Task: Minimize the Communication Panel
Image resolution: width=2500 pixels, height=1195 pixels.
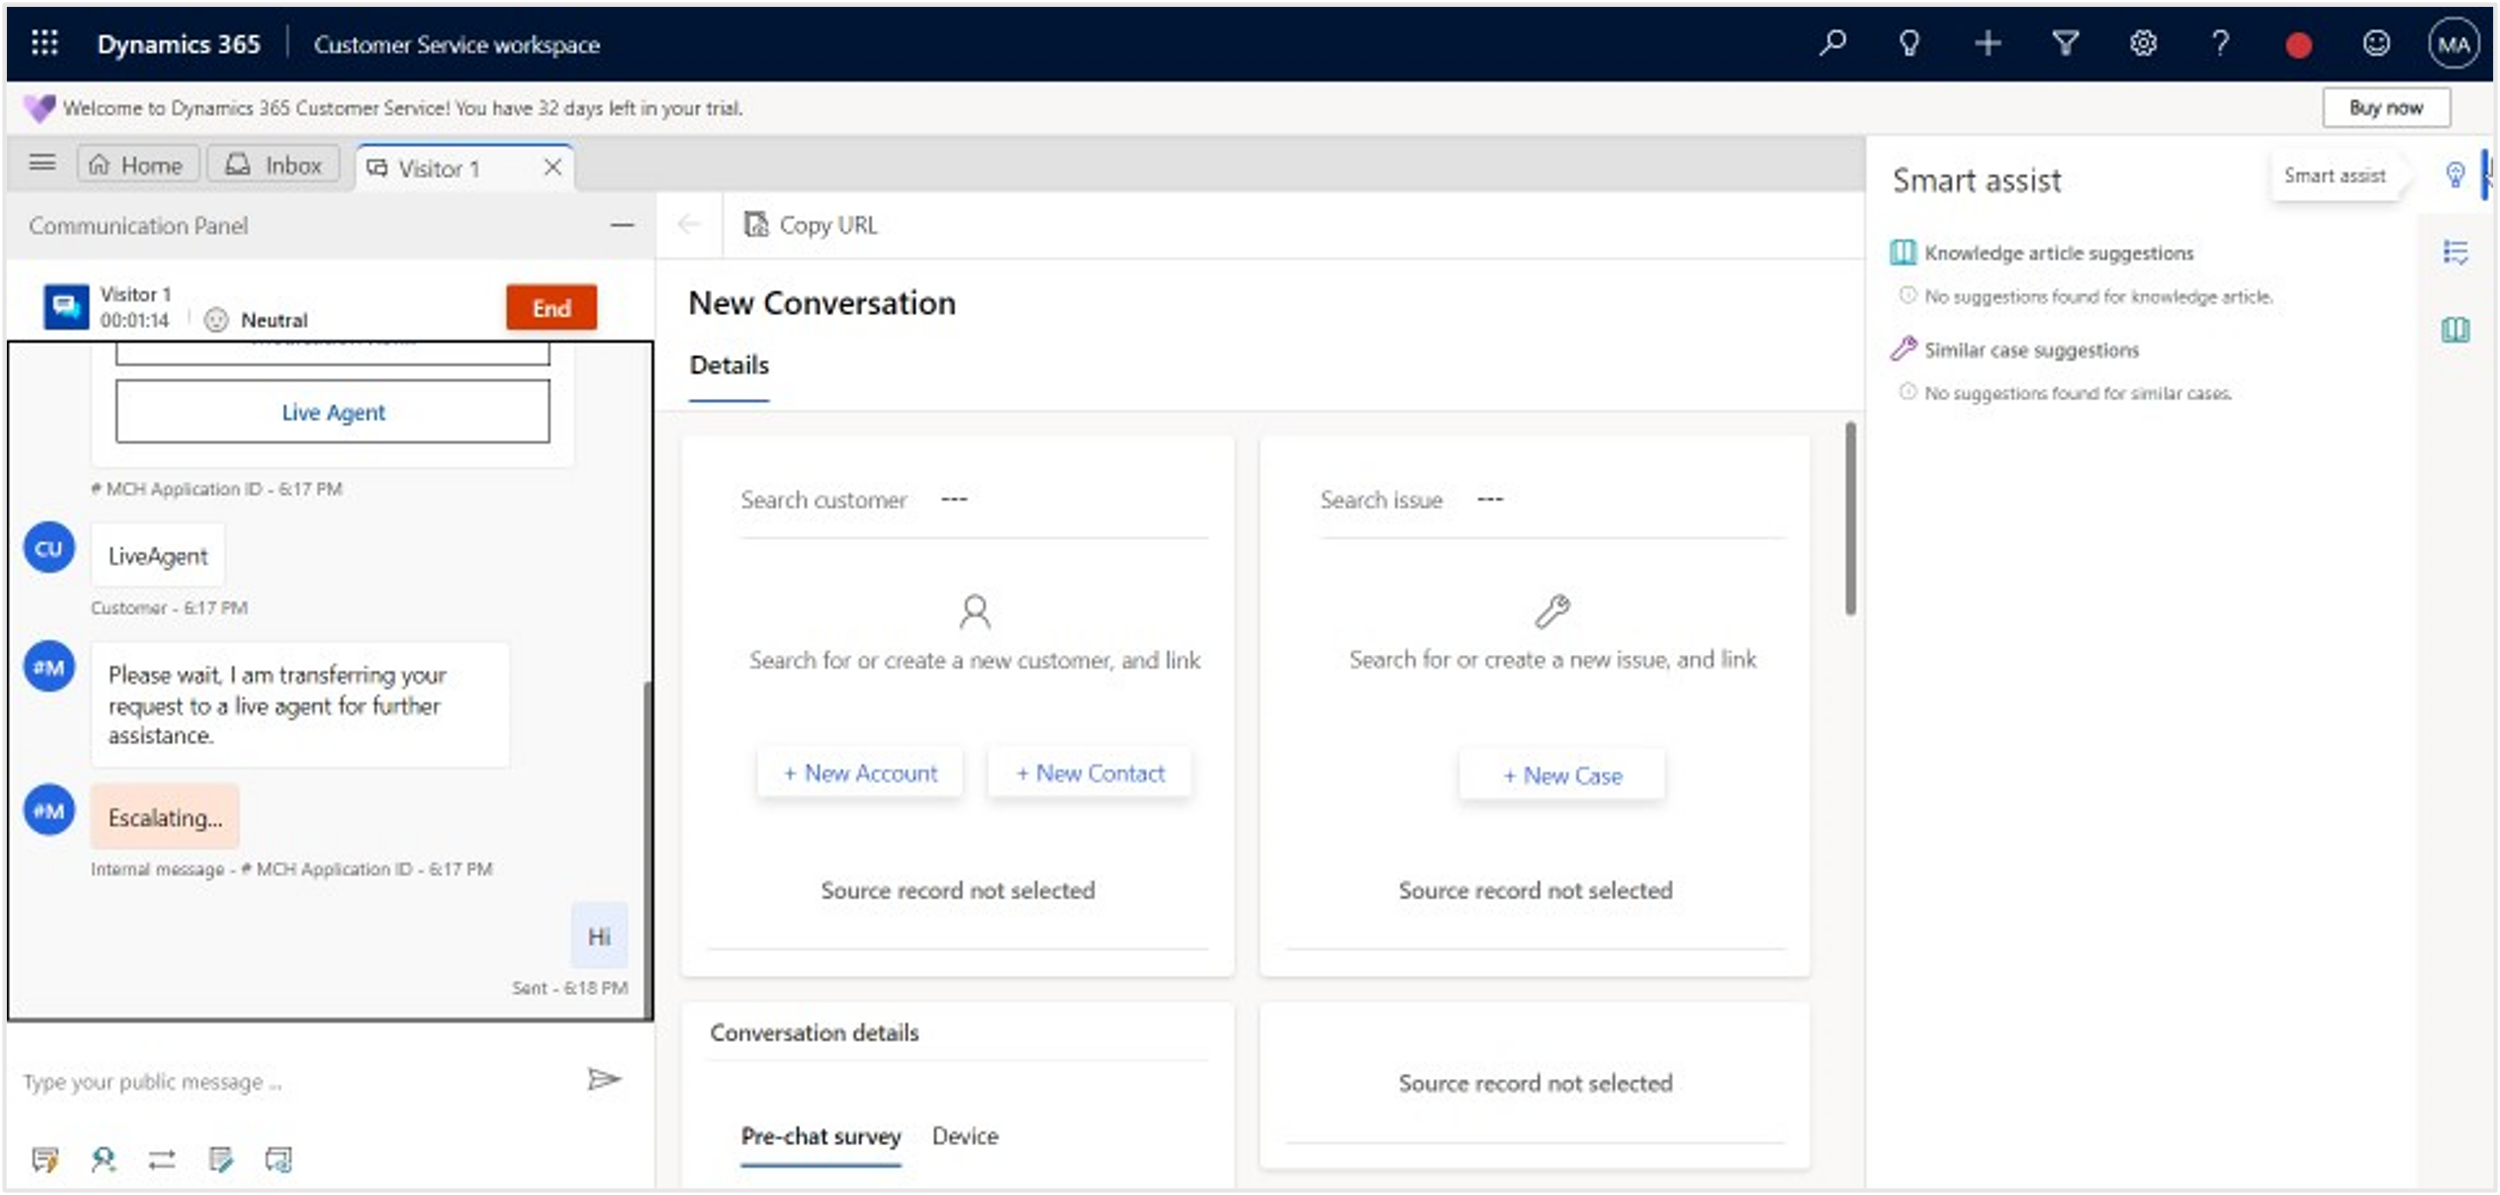Action: click(x=622, y=225)
